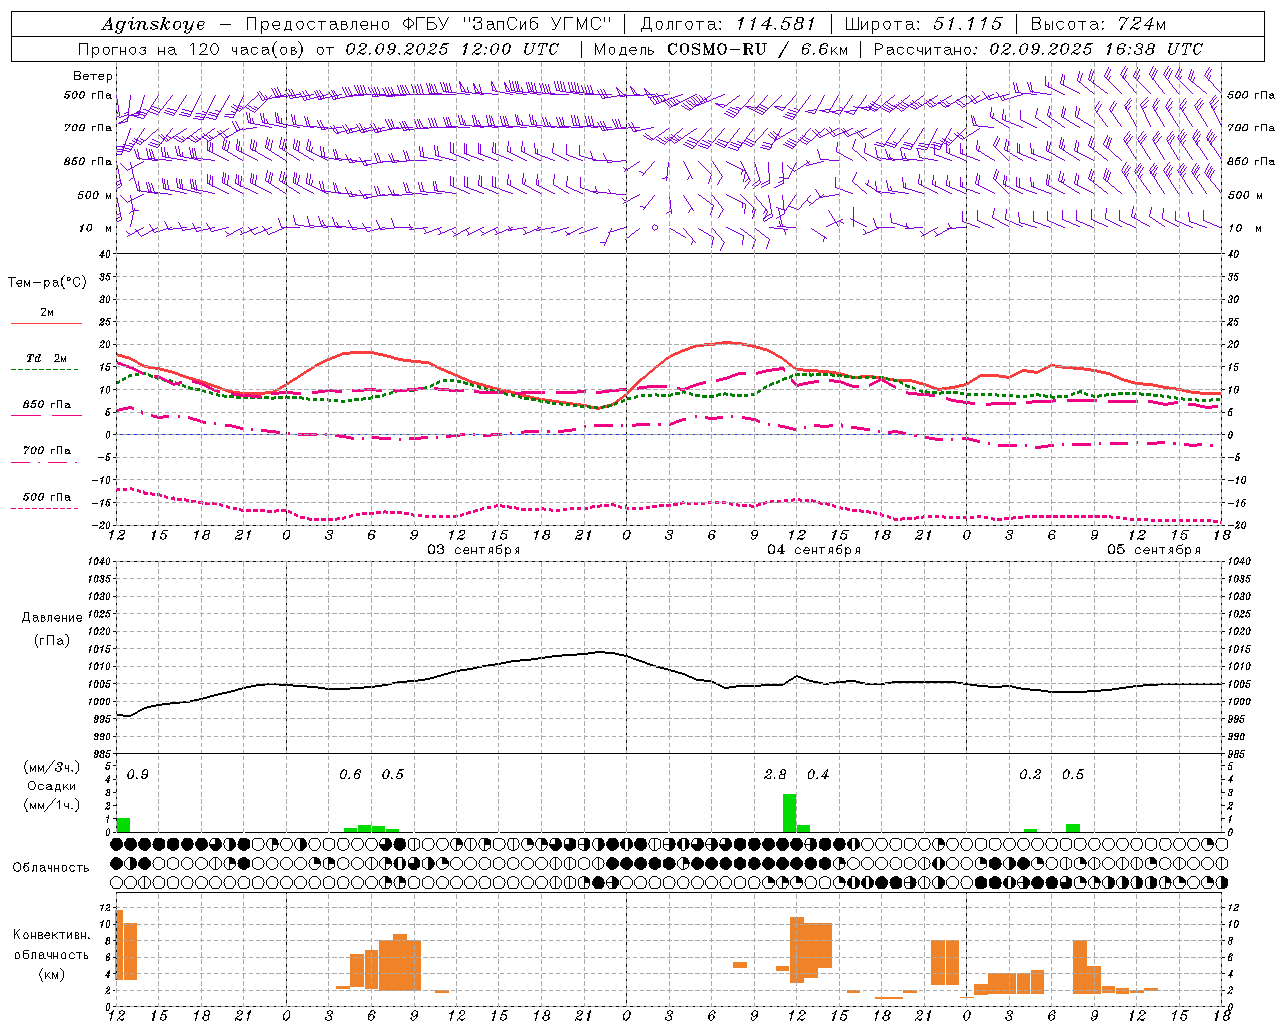Click the "0.2" precipitation amount value
1280x1024 pixels.
[x=1030, y=775]
